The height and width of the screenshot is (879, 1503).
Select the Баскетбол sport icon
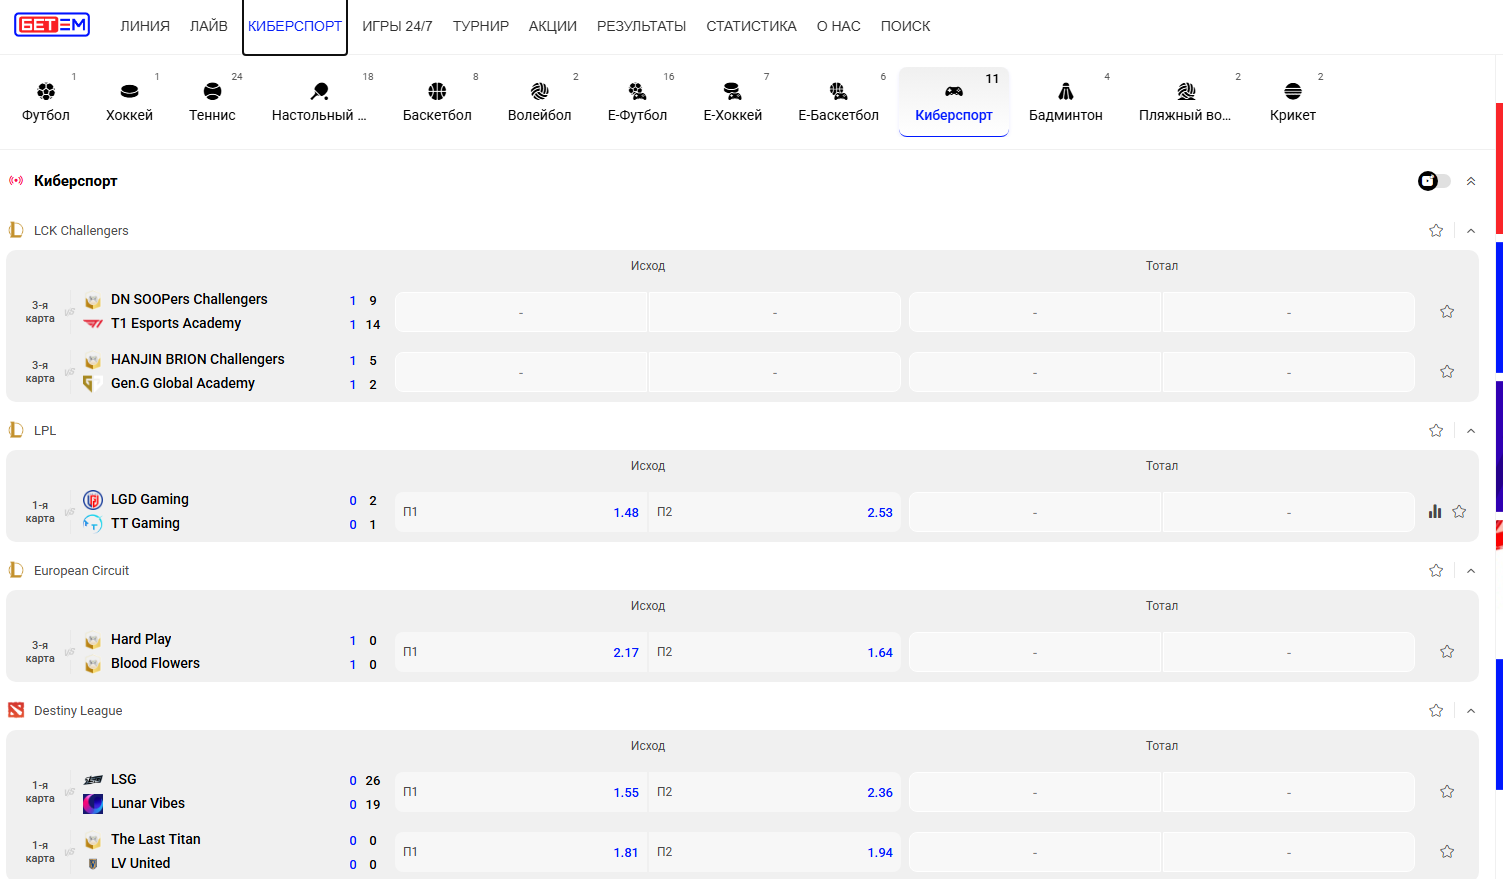click(437, 102)
